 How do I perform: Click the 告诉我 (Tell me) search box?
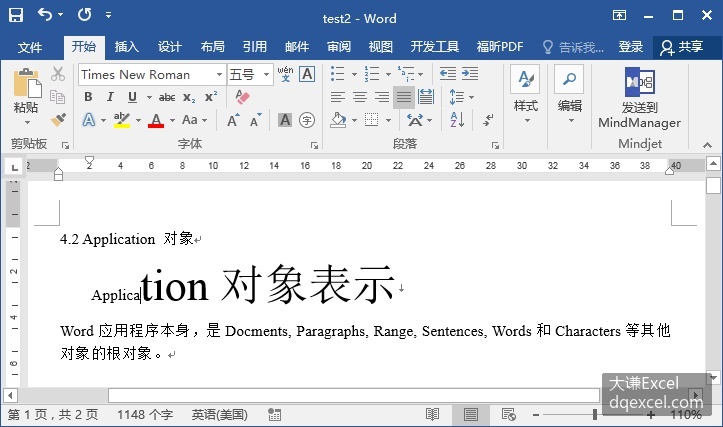[574, 47]
